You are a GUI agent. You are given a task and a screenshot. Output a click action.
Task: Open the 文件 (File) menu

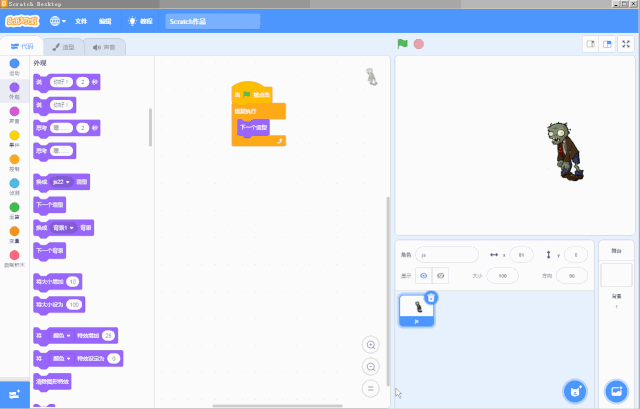[81, 21]
